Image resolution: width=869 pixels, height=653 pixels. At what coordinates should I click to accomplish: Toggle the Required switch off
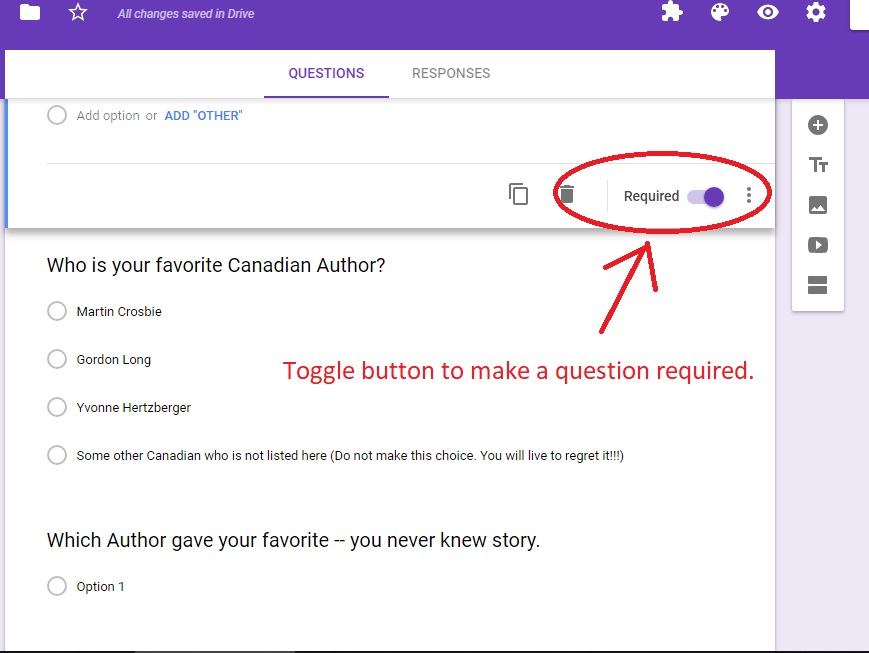pyautogui.click(x=706, y=196)
